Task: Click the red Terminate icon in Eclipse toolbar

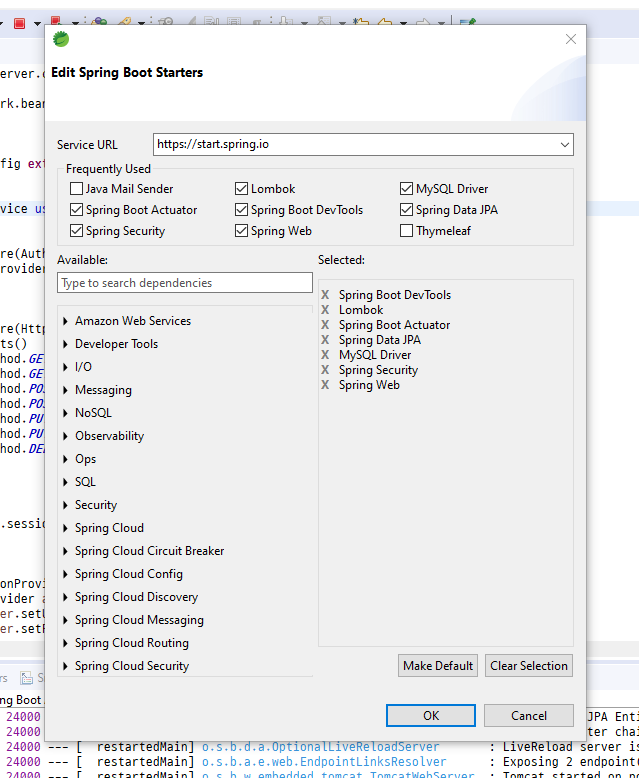Action: [19, 23]
